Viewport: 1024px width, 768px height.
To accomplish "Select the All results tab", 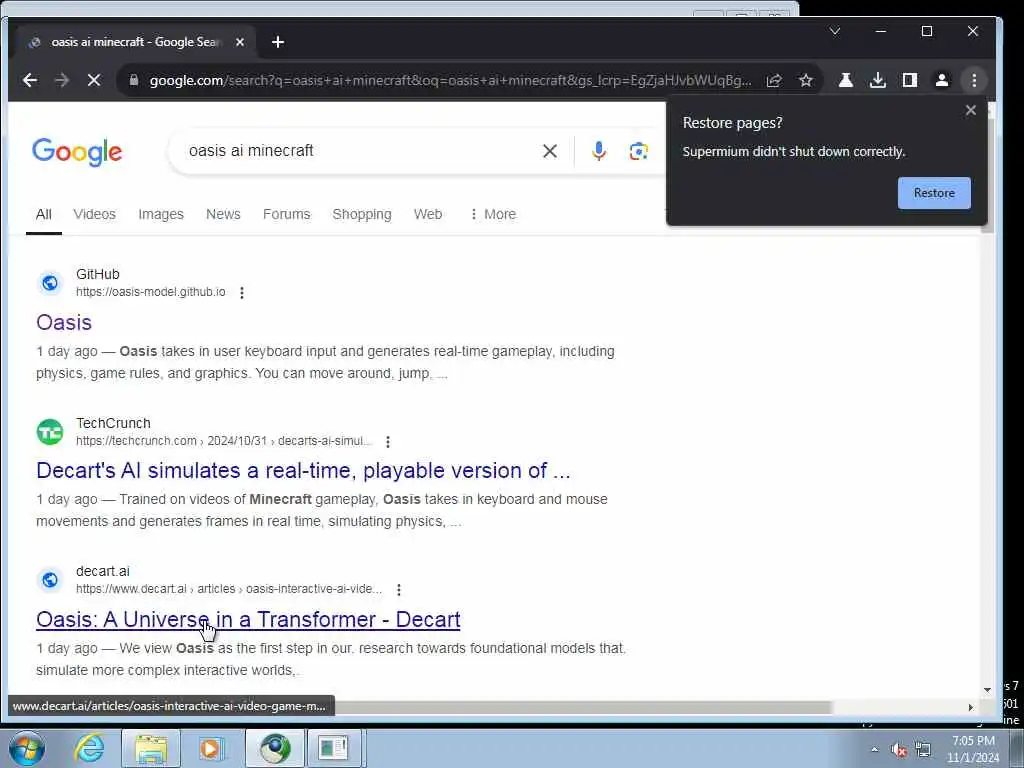I will pyautogui.click(x=44, y=214).
